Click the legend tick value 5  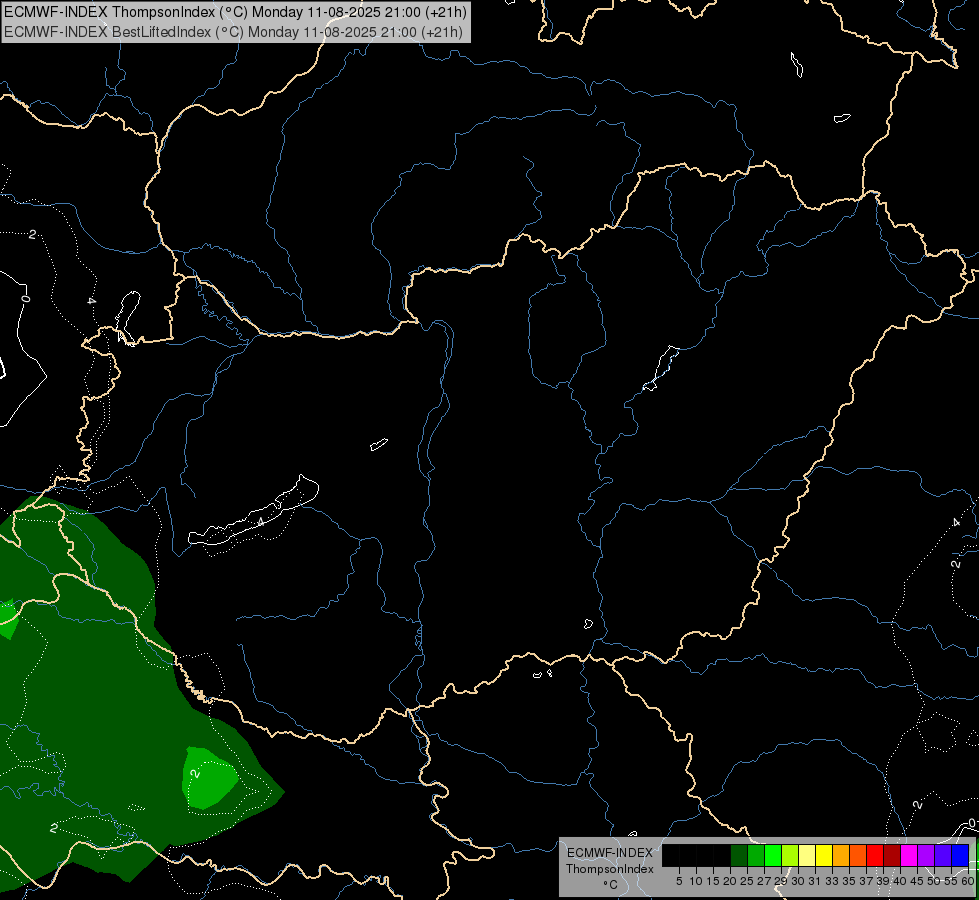click(x=679, y=881)
